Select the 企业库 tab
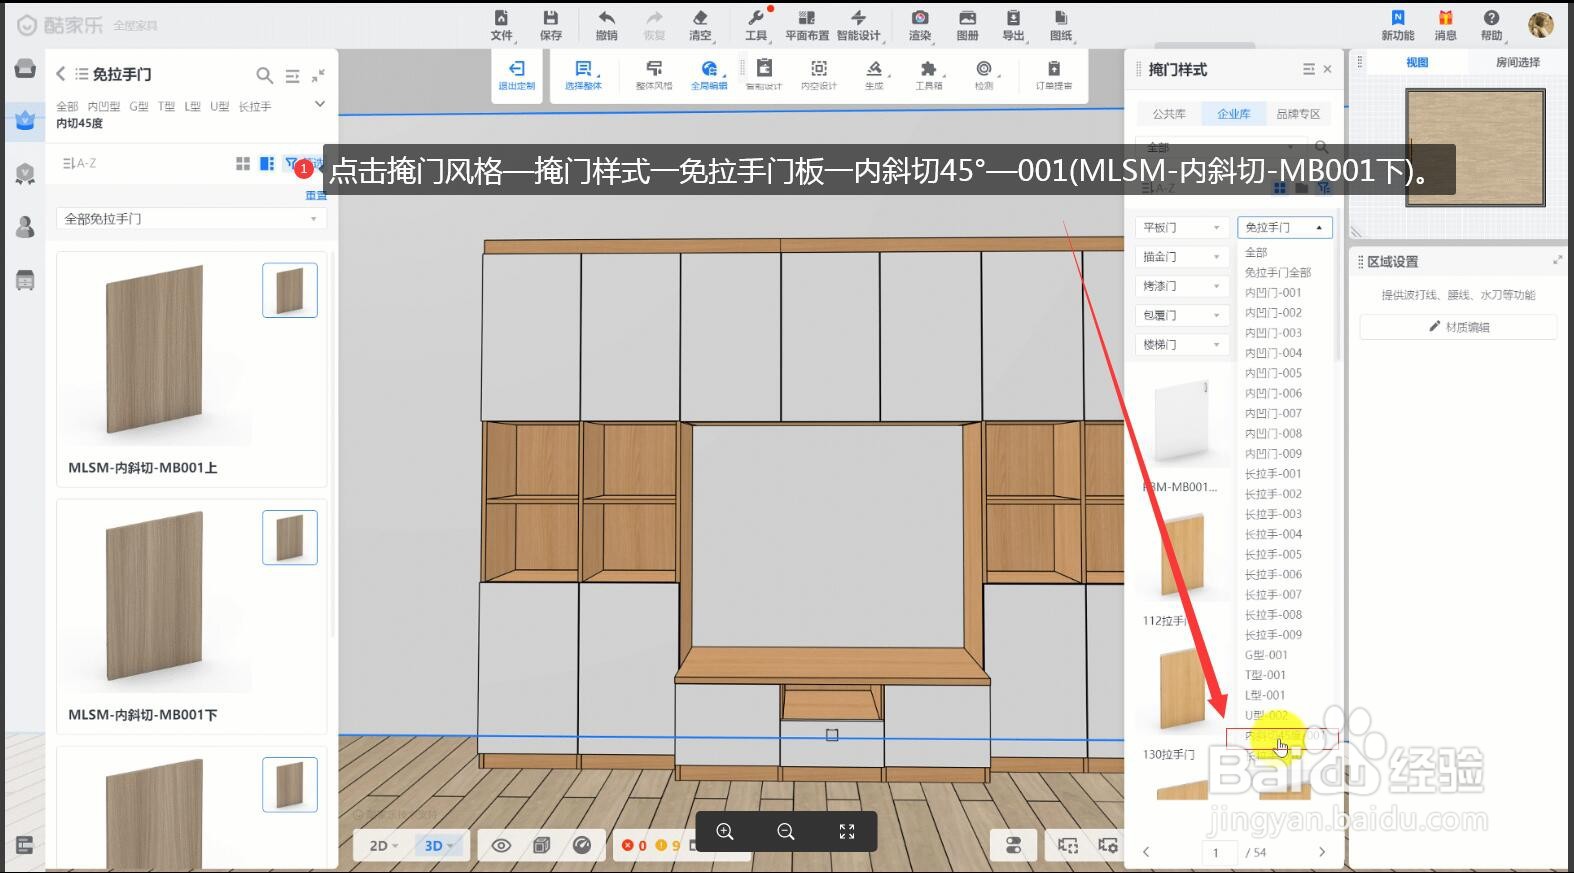Screen dimensions: 1574x873 pyautogui.click(x=1233, y=114)
